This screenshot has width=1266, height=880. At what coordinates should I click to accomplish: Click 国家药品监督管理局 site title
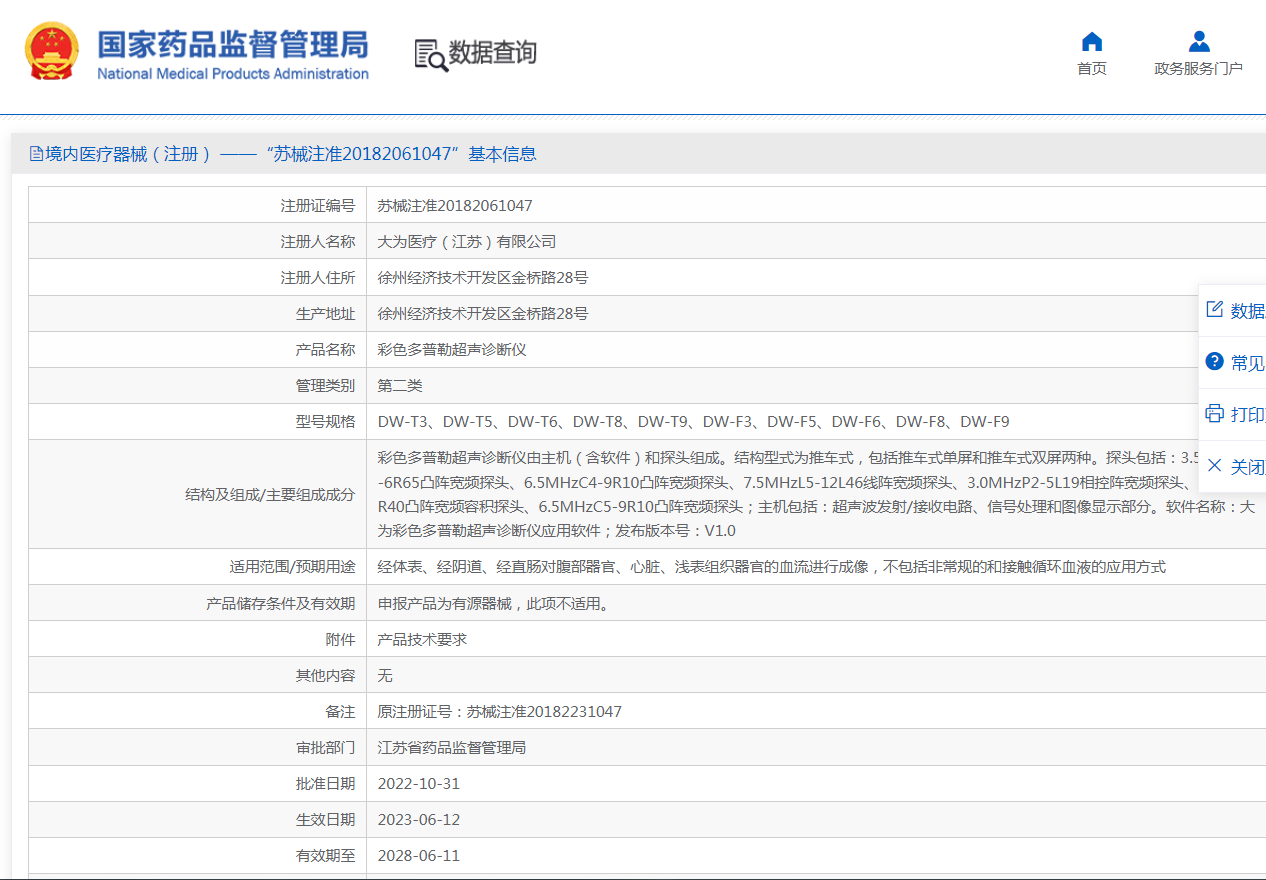point(233,44)
